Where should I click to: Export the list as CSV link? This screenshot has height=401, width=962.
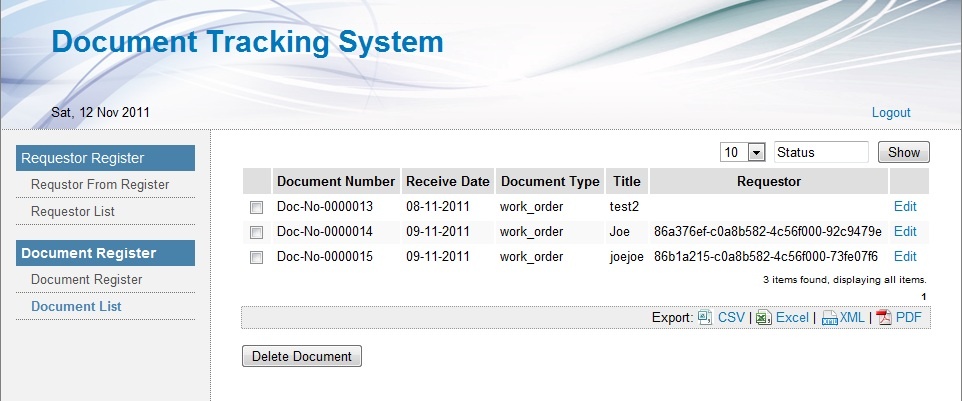[x=731, y=318]
